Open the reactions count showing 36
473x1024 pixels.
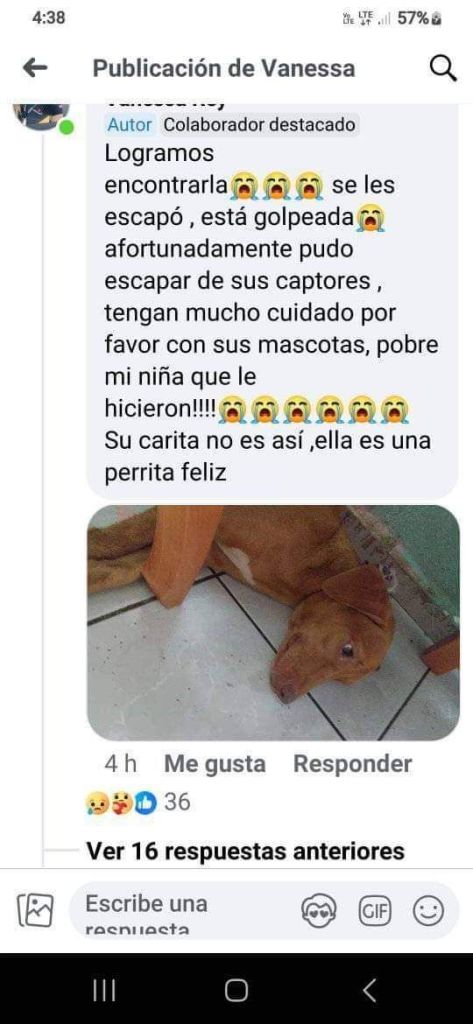[138, 802]
